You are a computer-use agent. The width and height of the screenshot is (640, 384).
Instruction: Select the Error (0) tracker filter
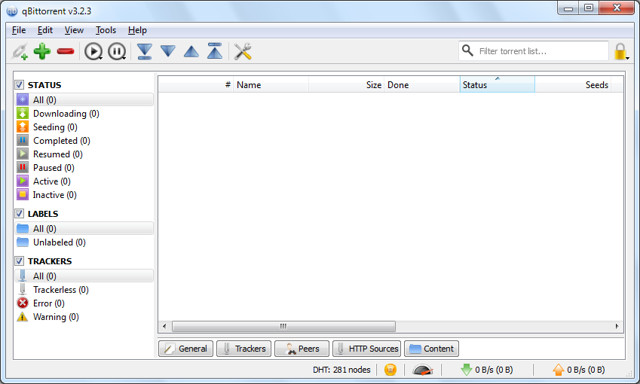coord(84,303)
